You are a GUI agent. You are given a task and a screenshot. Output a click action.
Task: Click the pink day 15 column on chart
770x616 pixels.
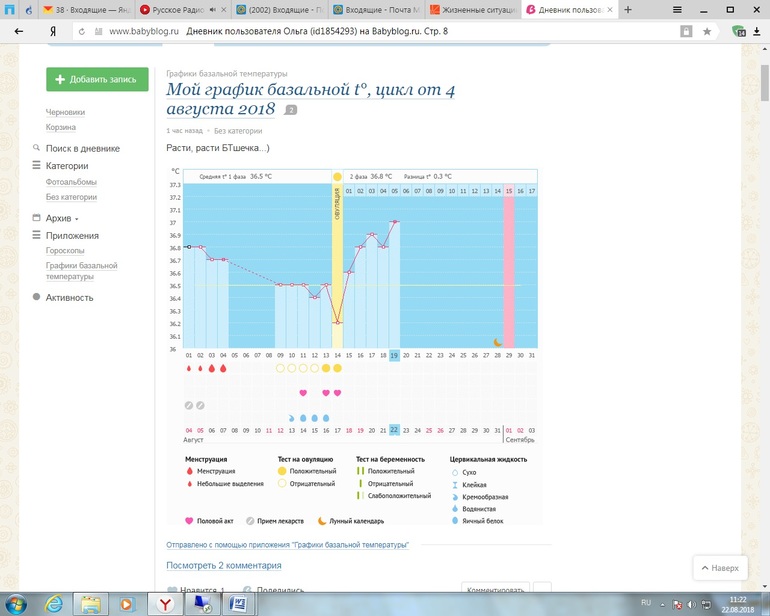(x=509, y=270)
